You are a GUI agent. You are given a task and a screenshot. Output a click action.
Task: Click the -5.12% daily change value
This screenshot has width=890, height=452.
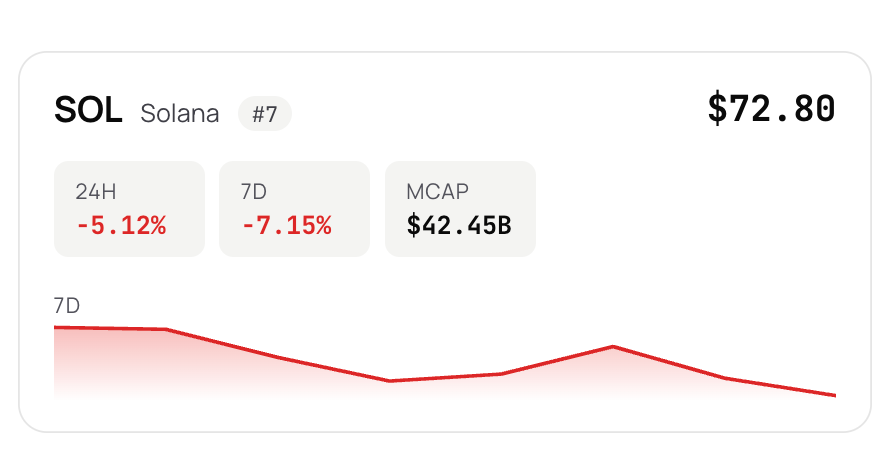tap(121, 225)
